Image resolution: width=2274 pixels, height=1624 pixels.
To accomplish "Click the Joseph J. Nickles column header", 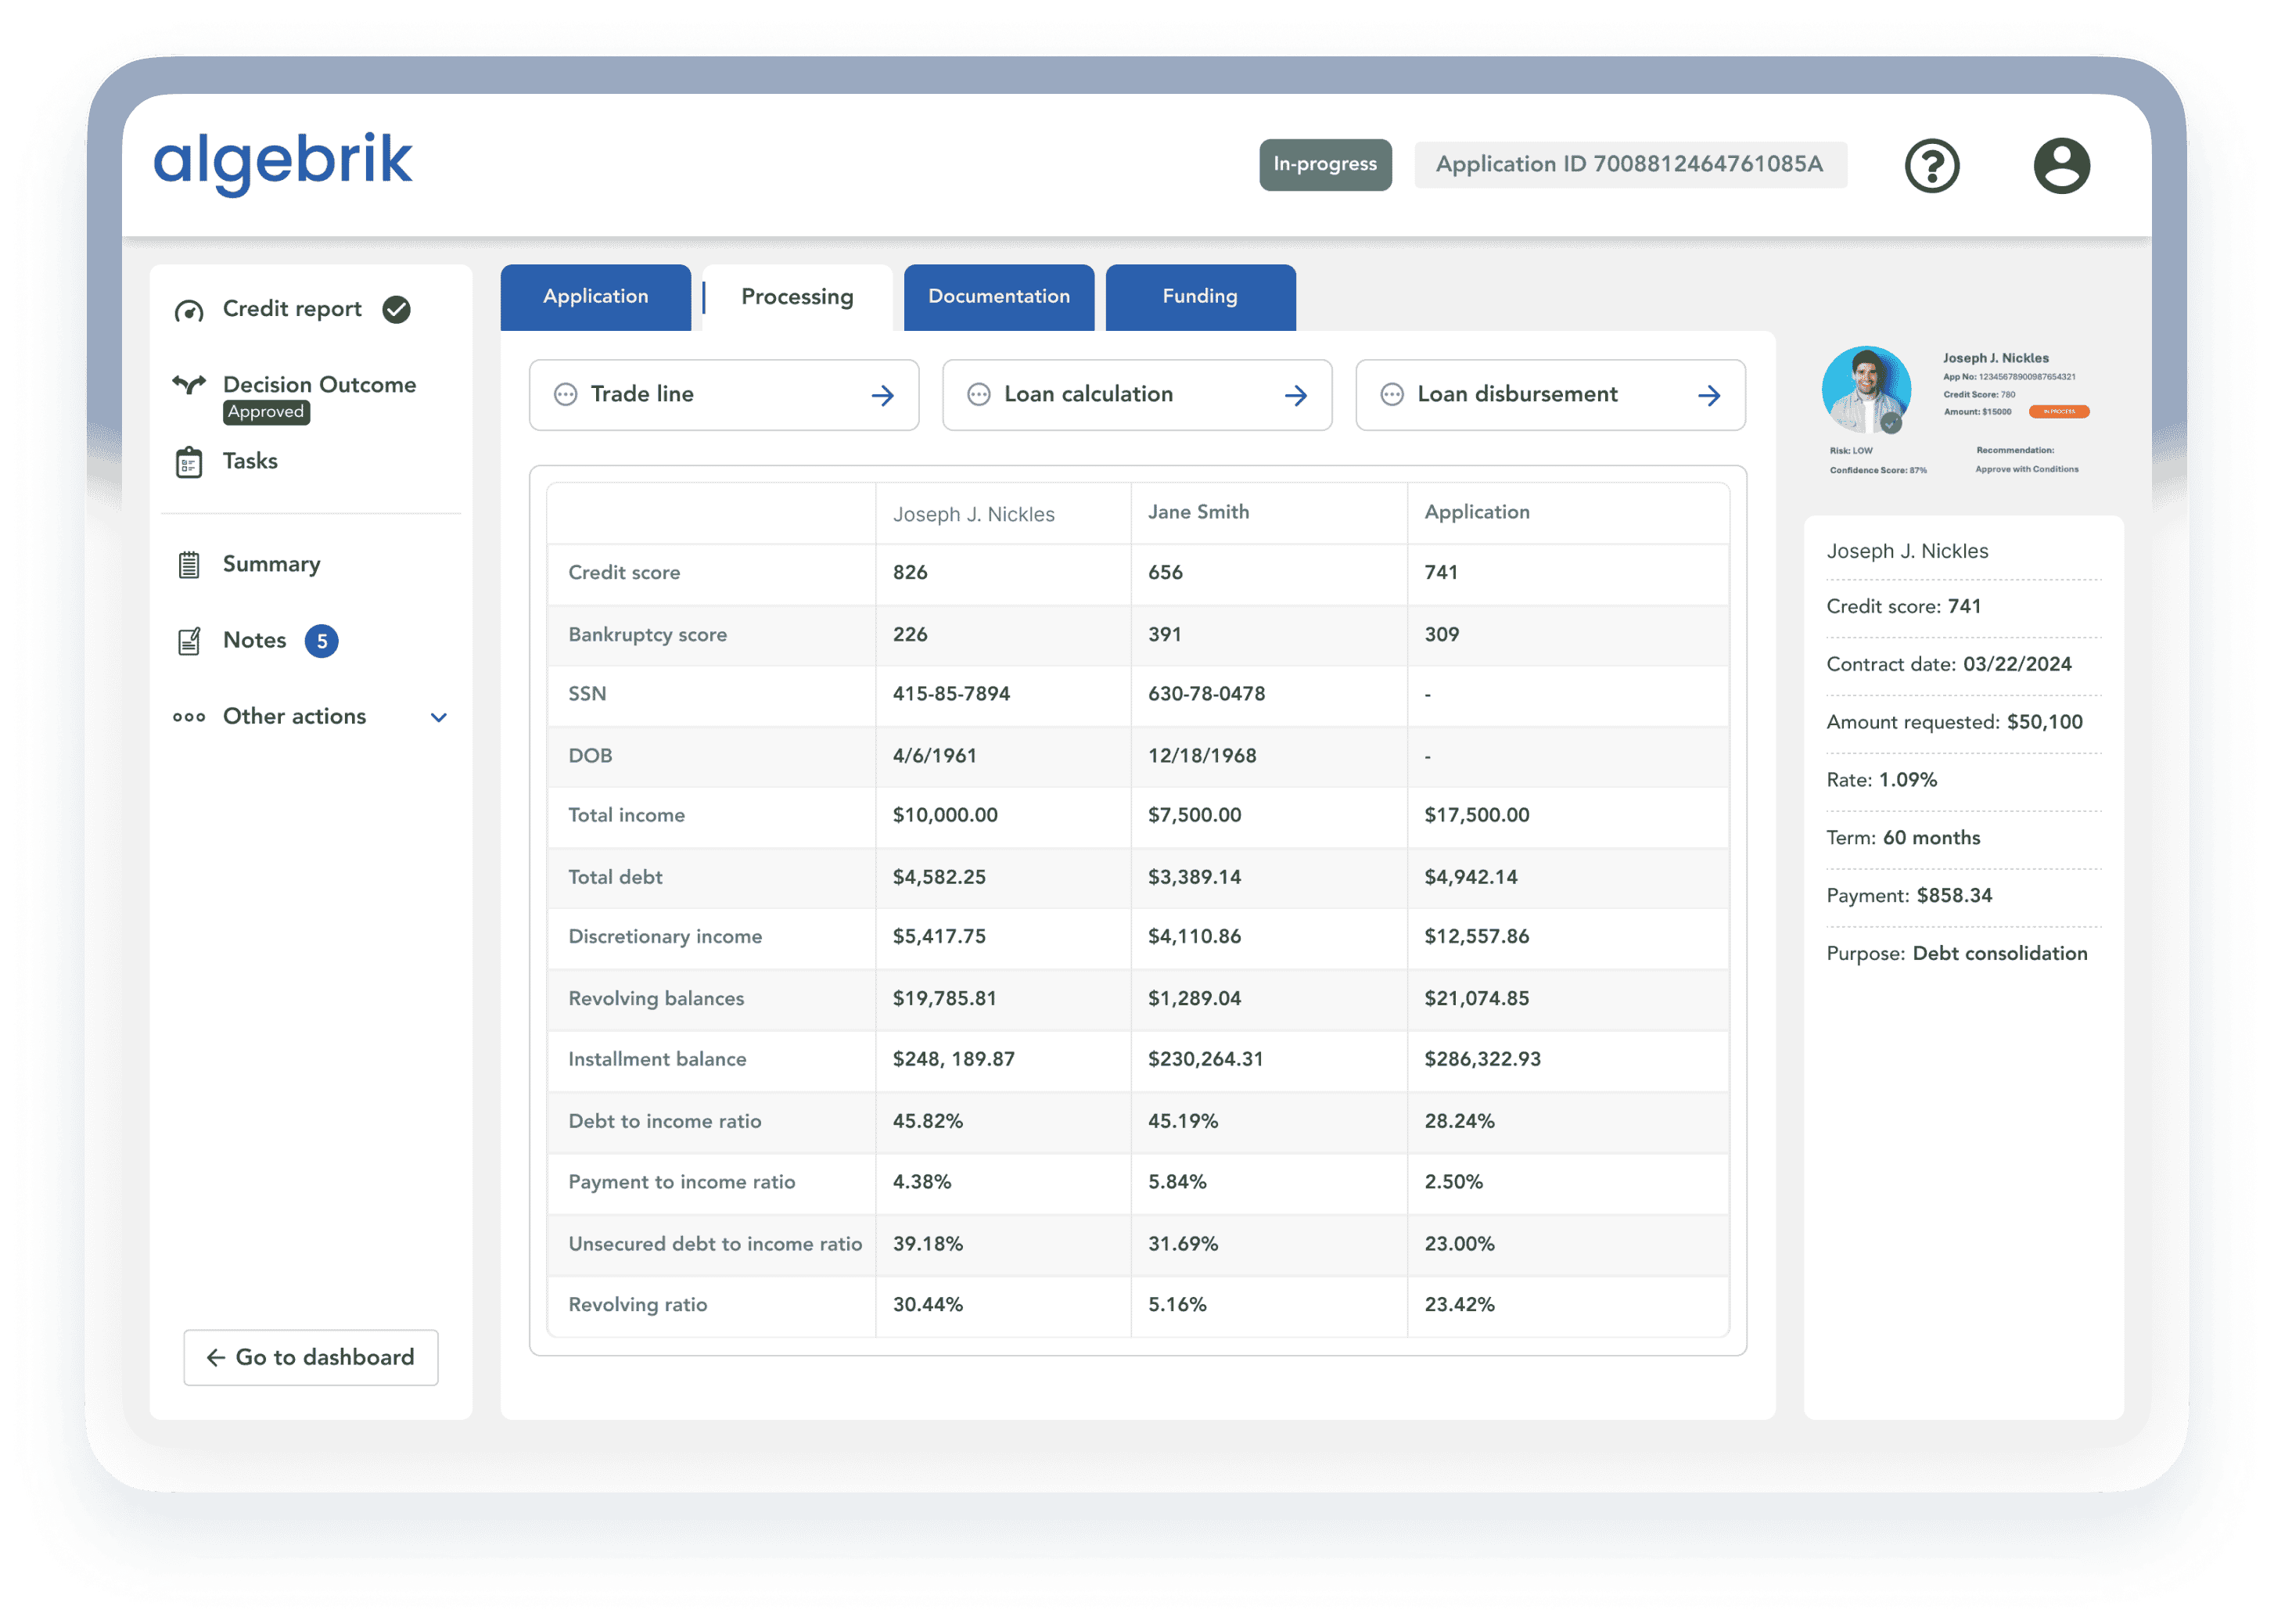I will click(x=973, y=515).
